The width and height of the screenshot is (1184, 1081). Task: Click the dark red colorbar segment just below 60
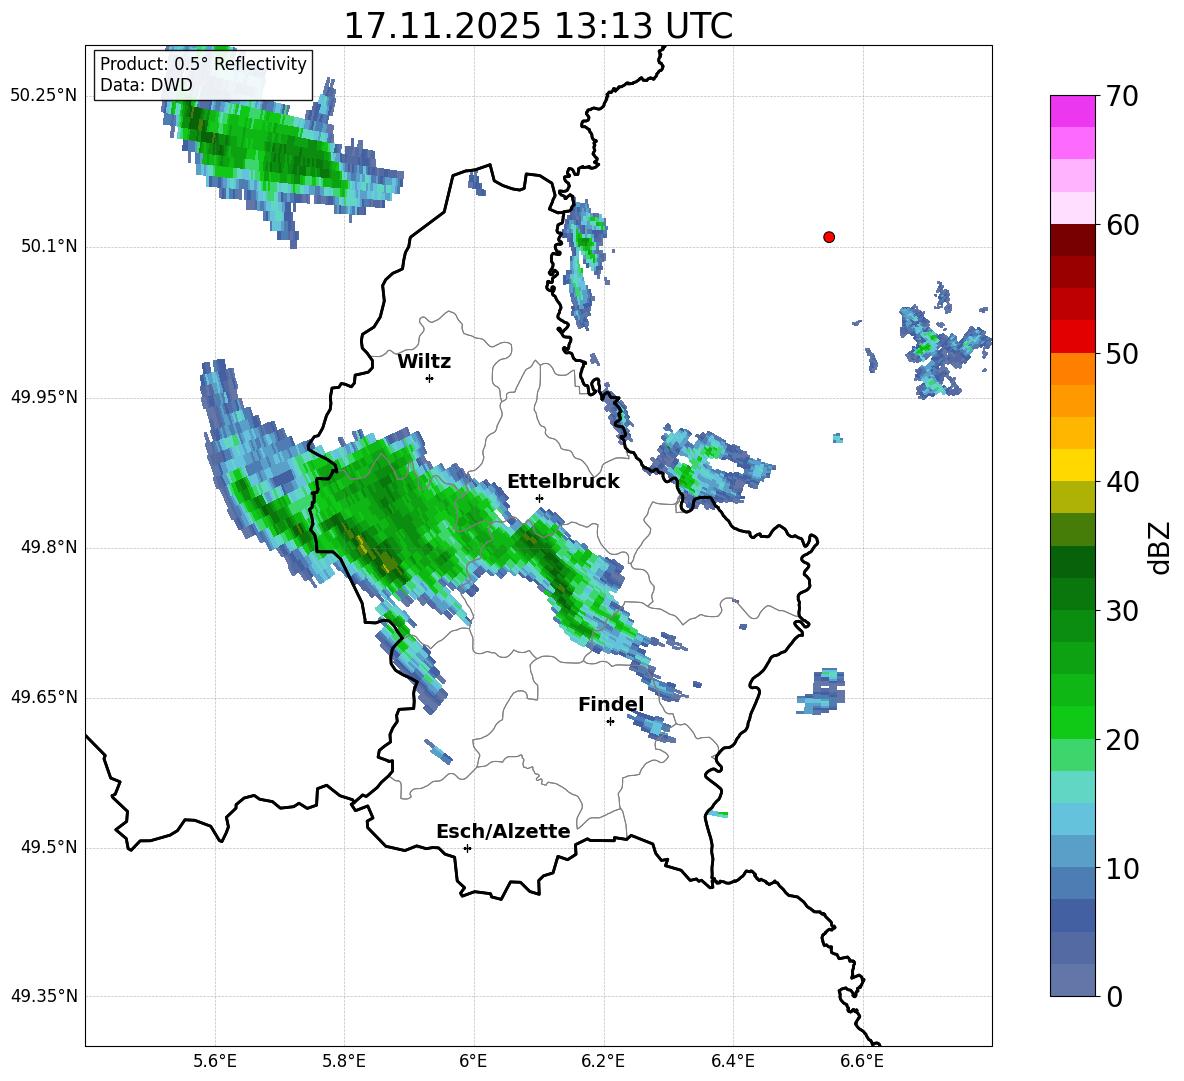1072,240
